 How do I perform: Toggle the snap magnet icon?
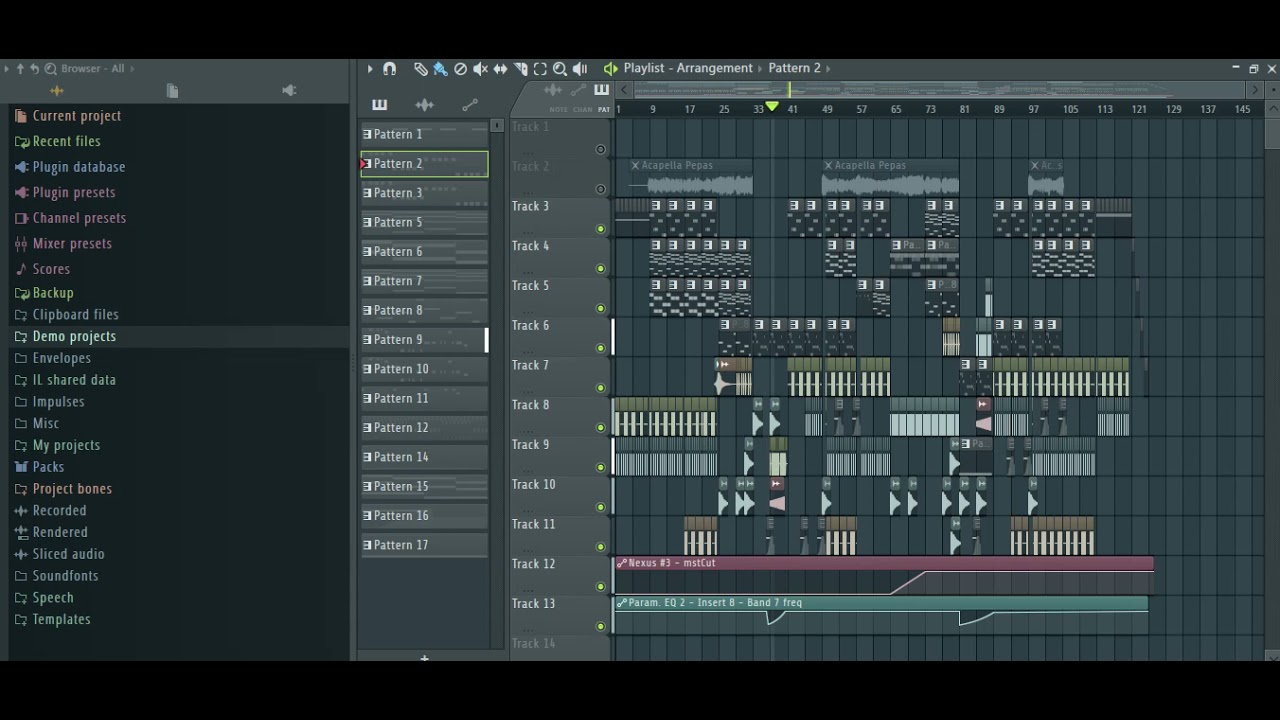click(x=390, y=68)
